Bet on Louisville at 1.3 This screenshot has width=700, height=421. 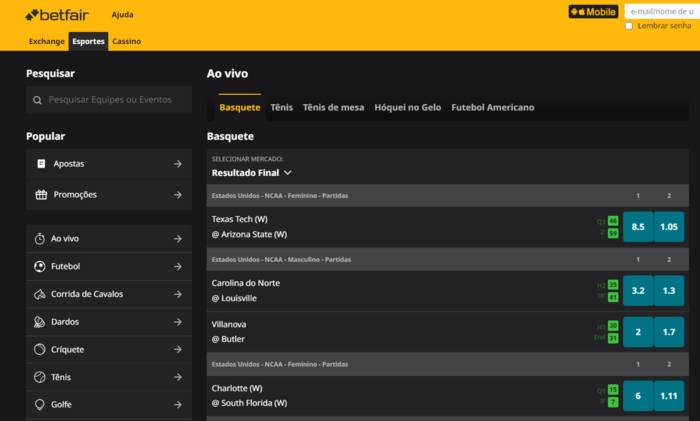669,291
